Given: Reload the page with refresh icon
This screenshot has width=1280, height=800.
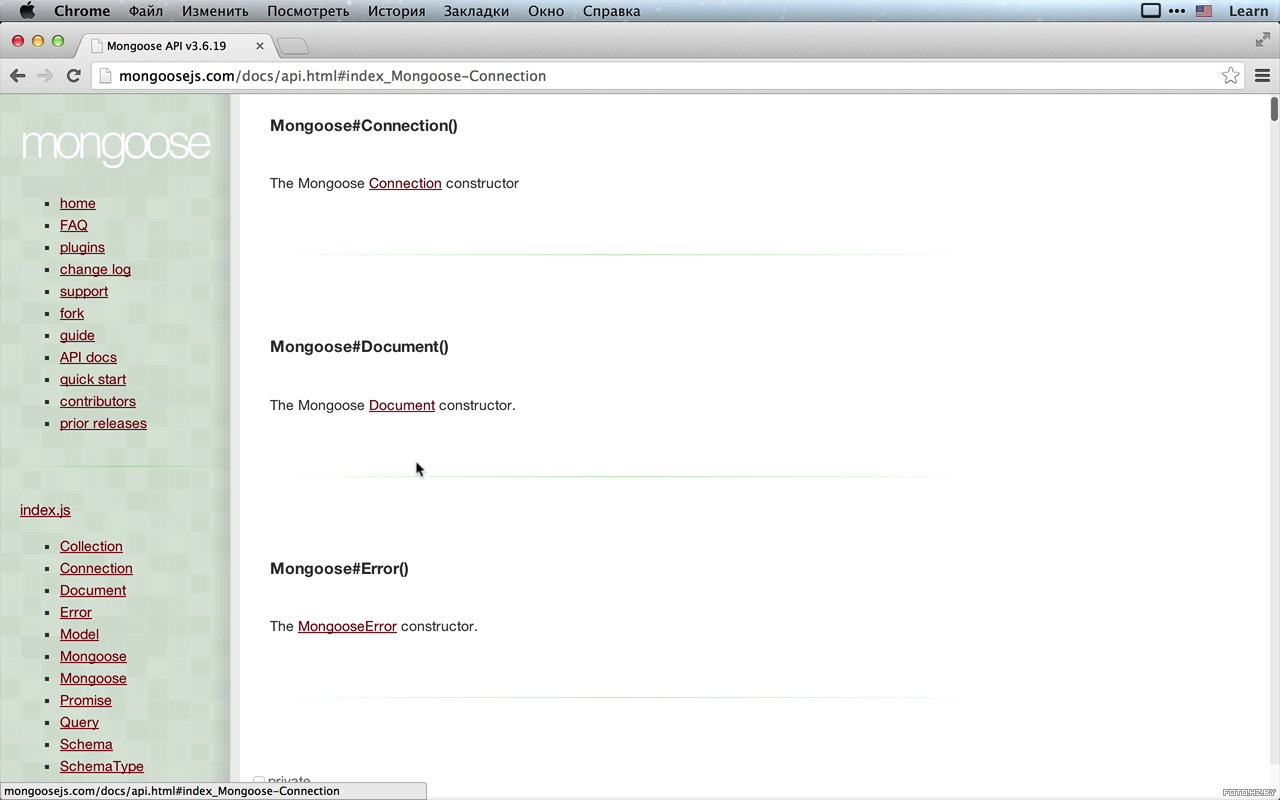Looking at the screenshot, I should coord(73,76).
